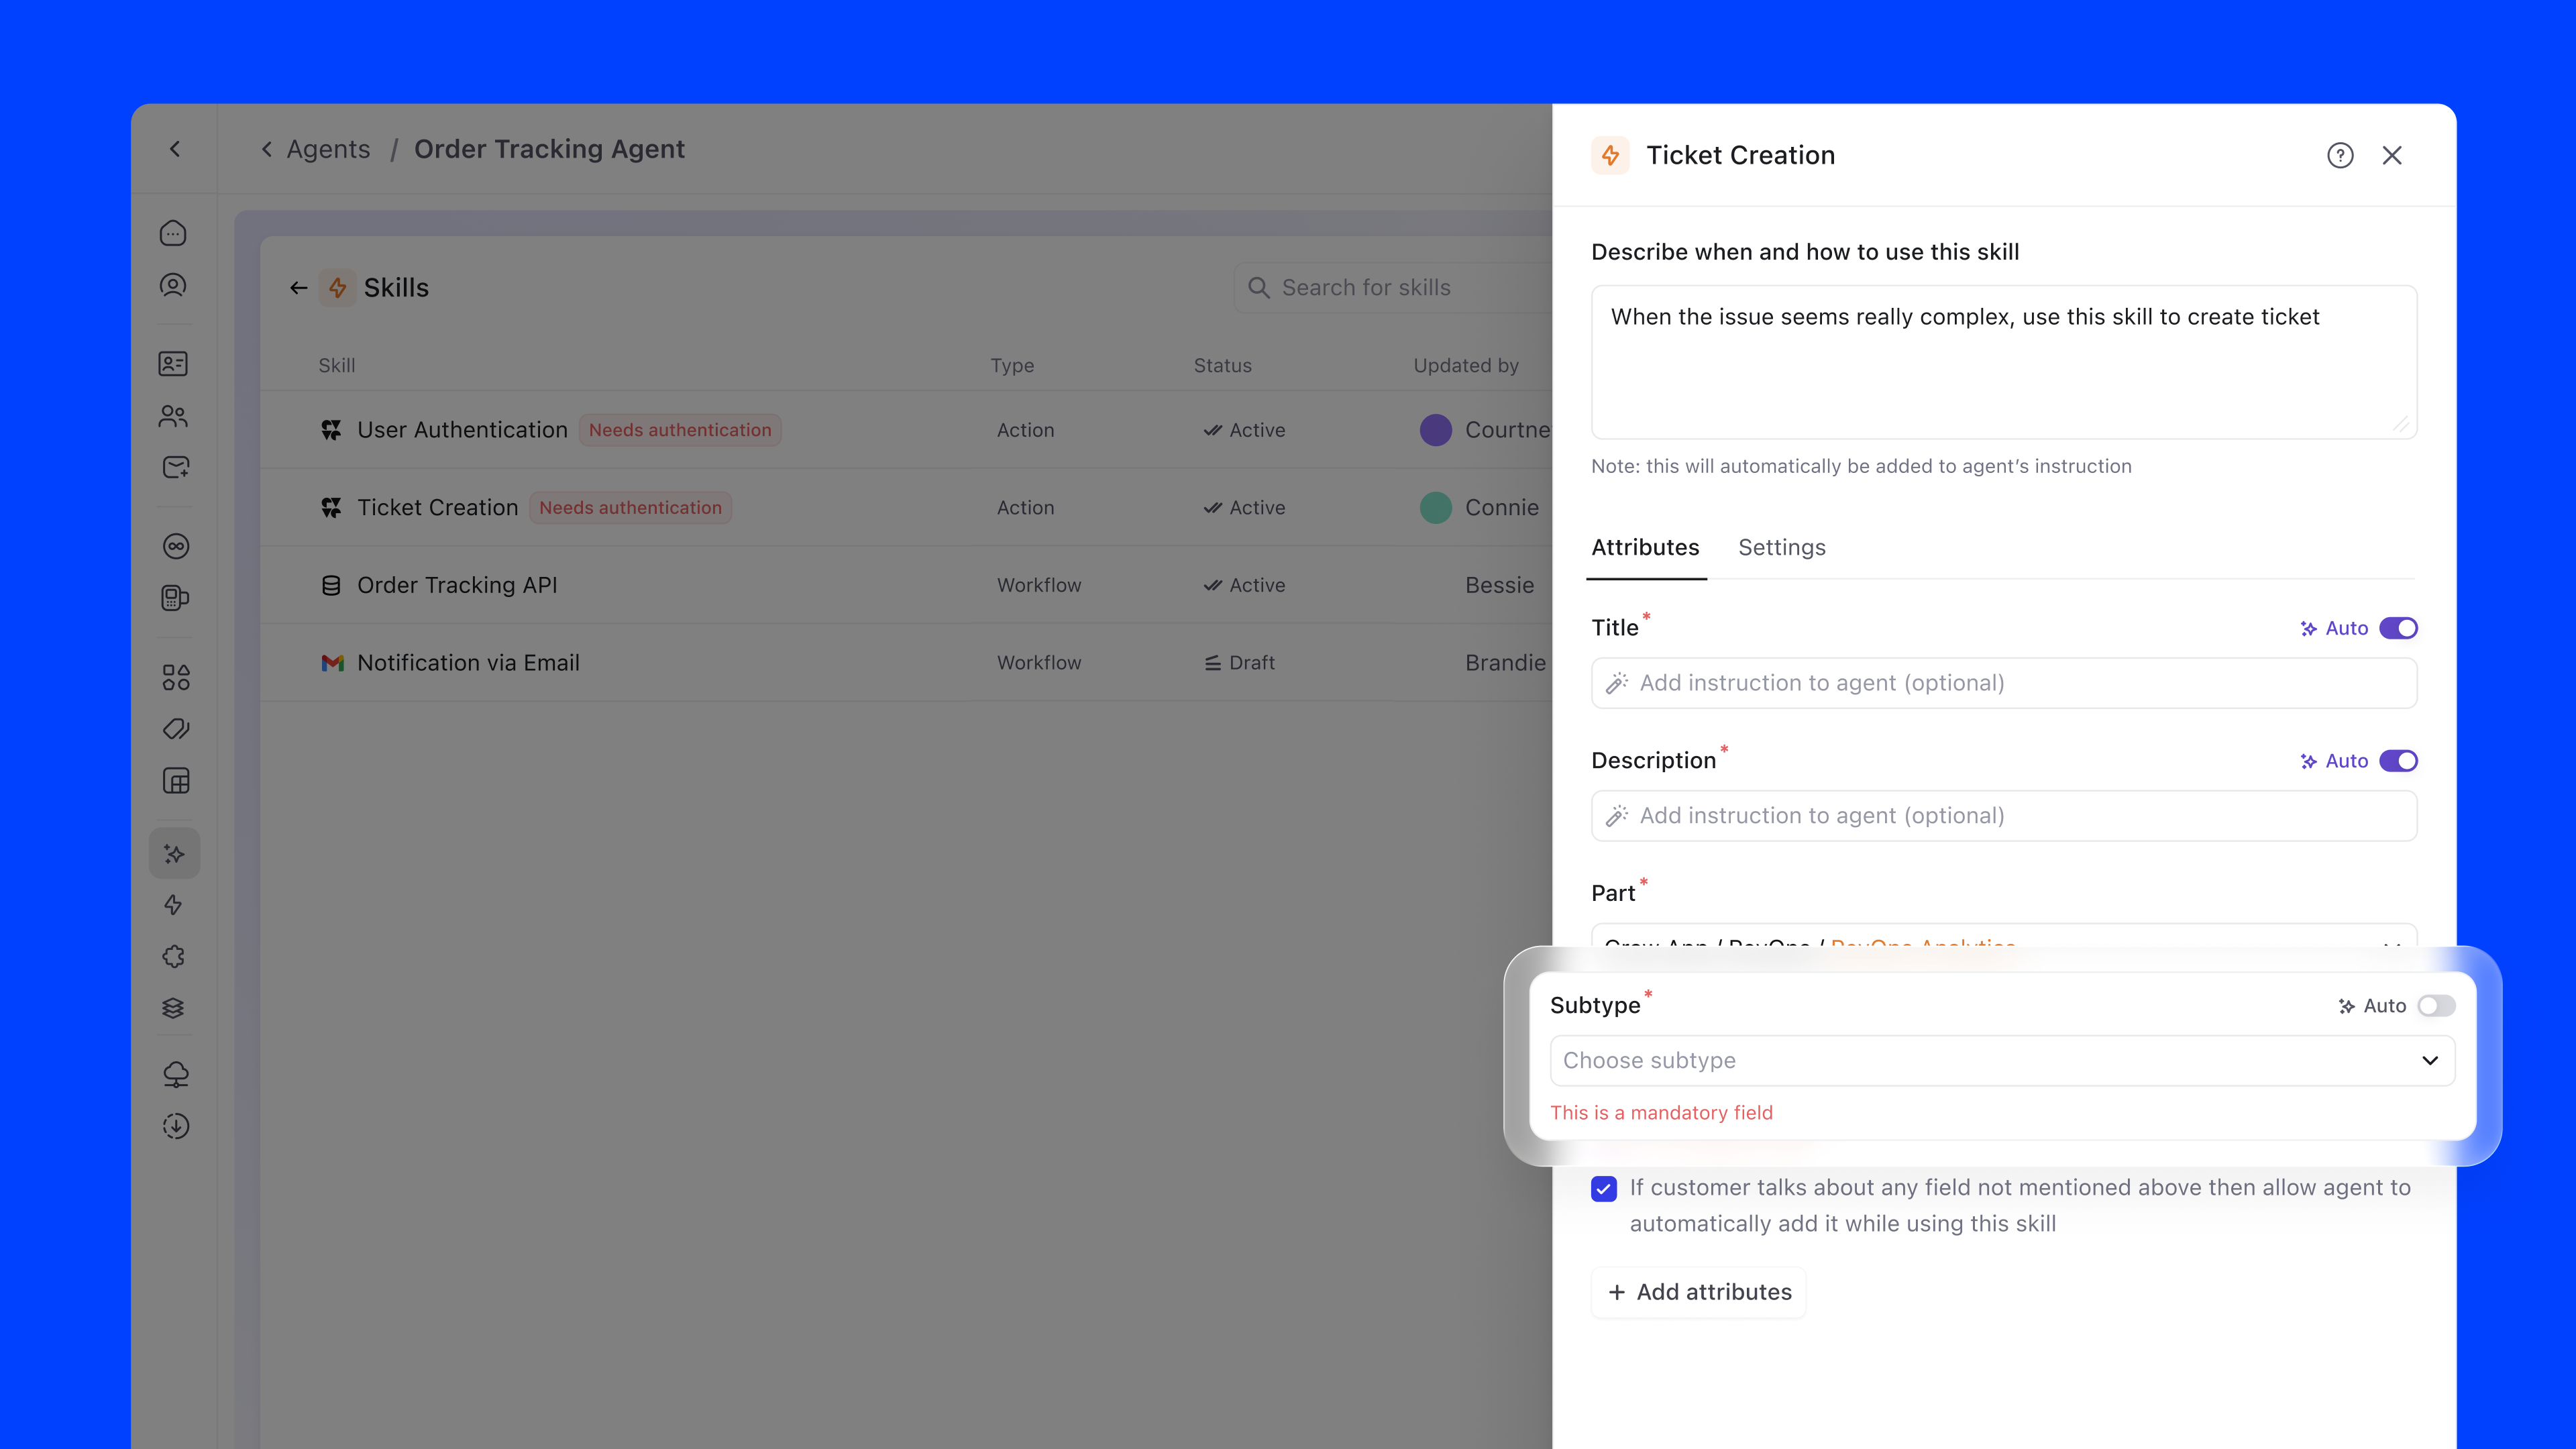Focus the Search for skills field
Image resolution: width=2576 pixels, height=1449 pixels.
click(x=1394, y=288)
